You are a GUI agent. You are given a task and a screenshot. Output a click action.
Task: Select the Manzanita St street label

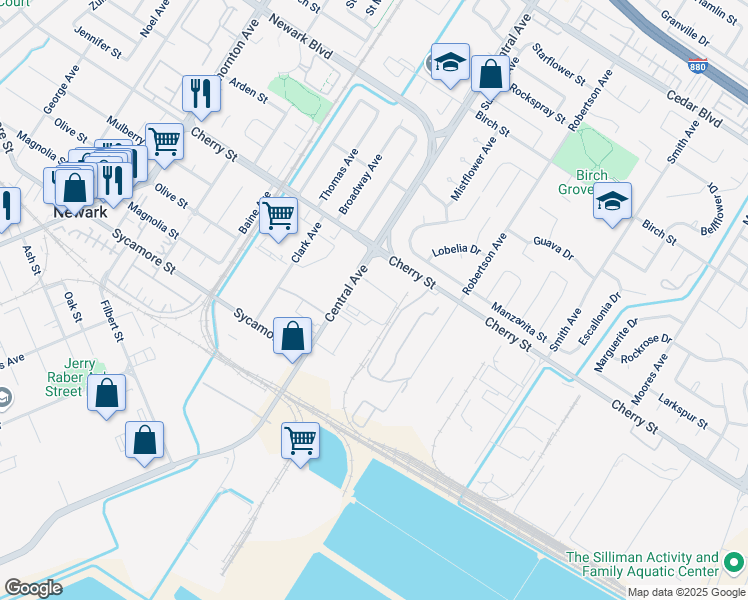519,322
